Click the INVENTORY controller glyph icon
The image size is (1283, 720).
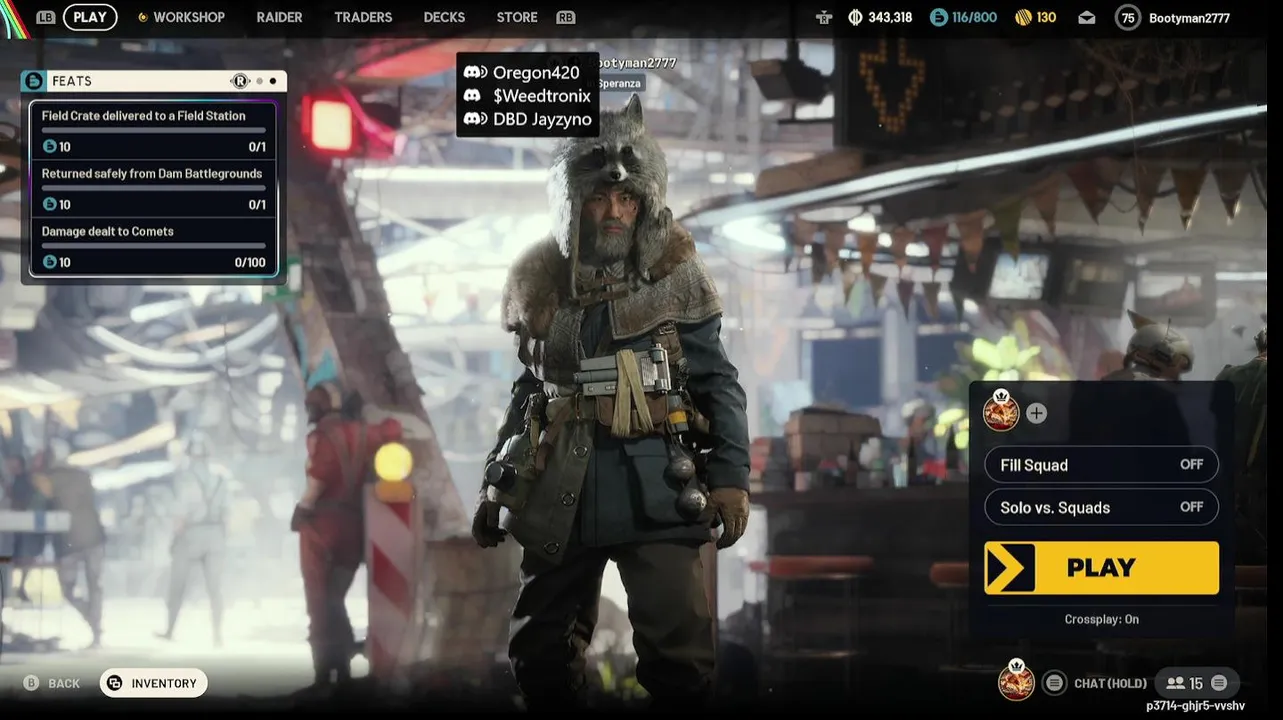click(x=115, y=683)
